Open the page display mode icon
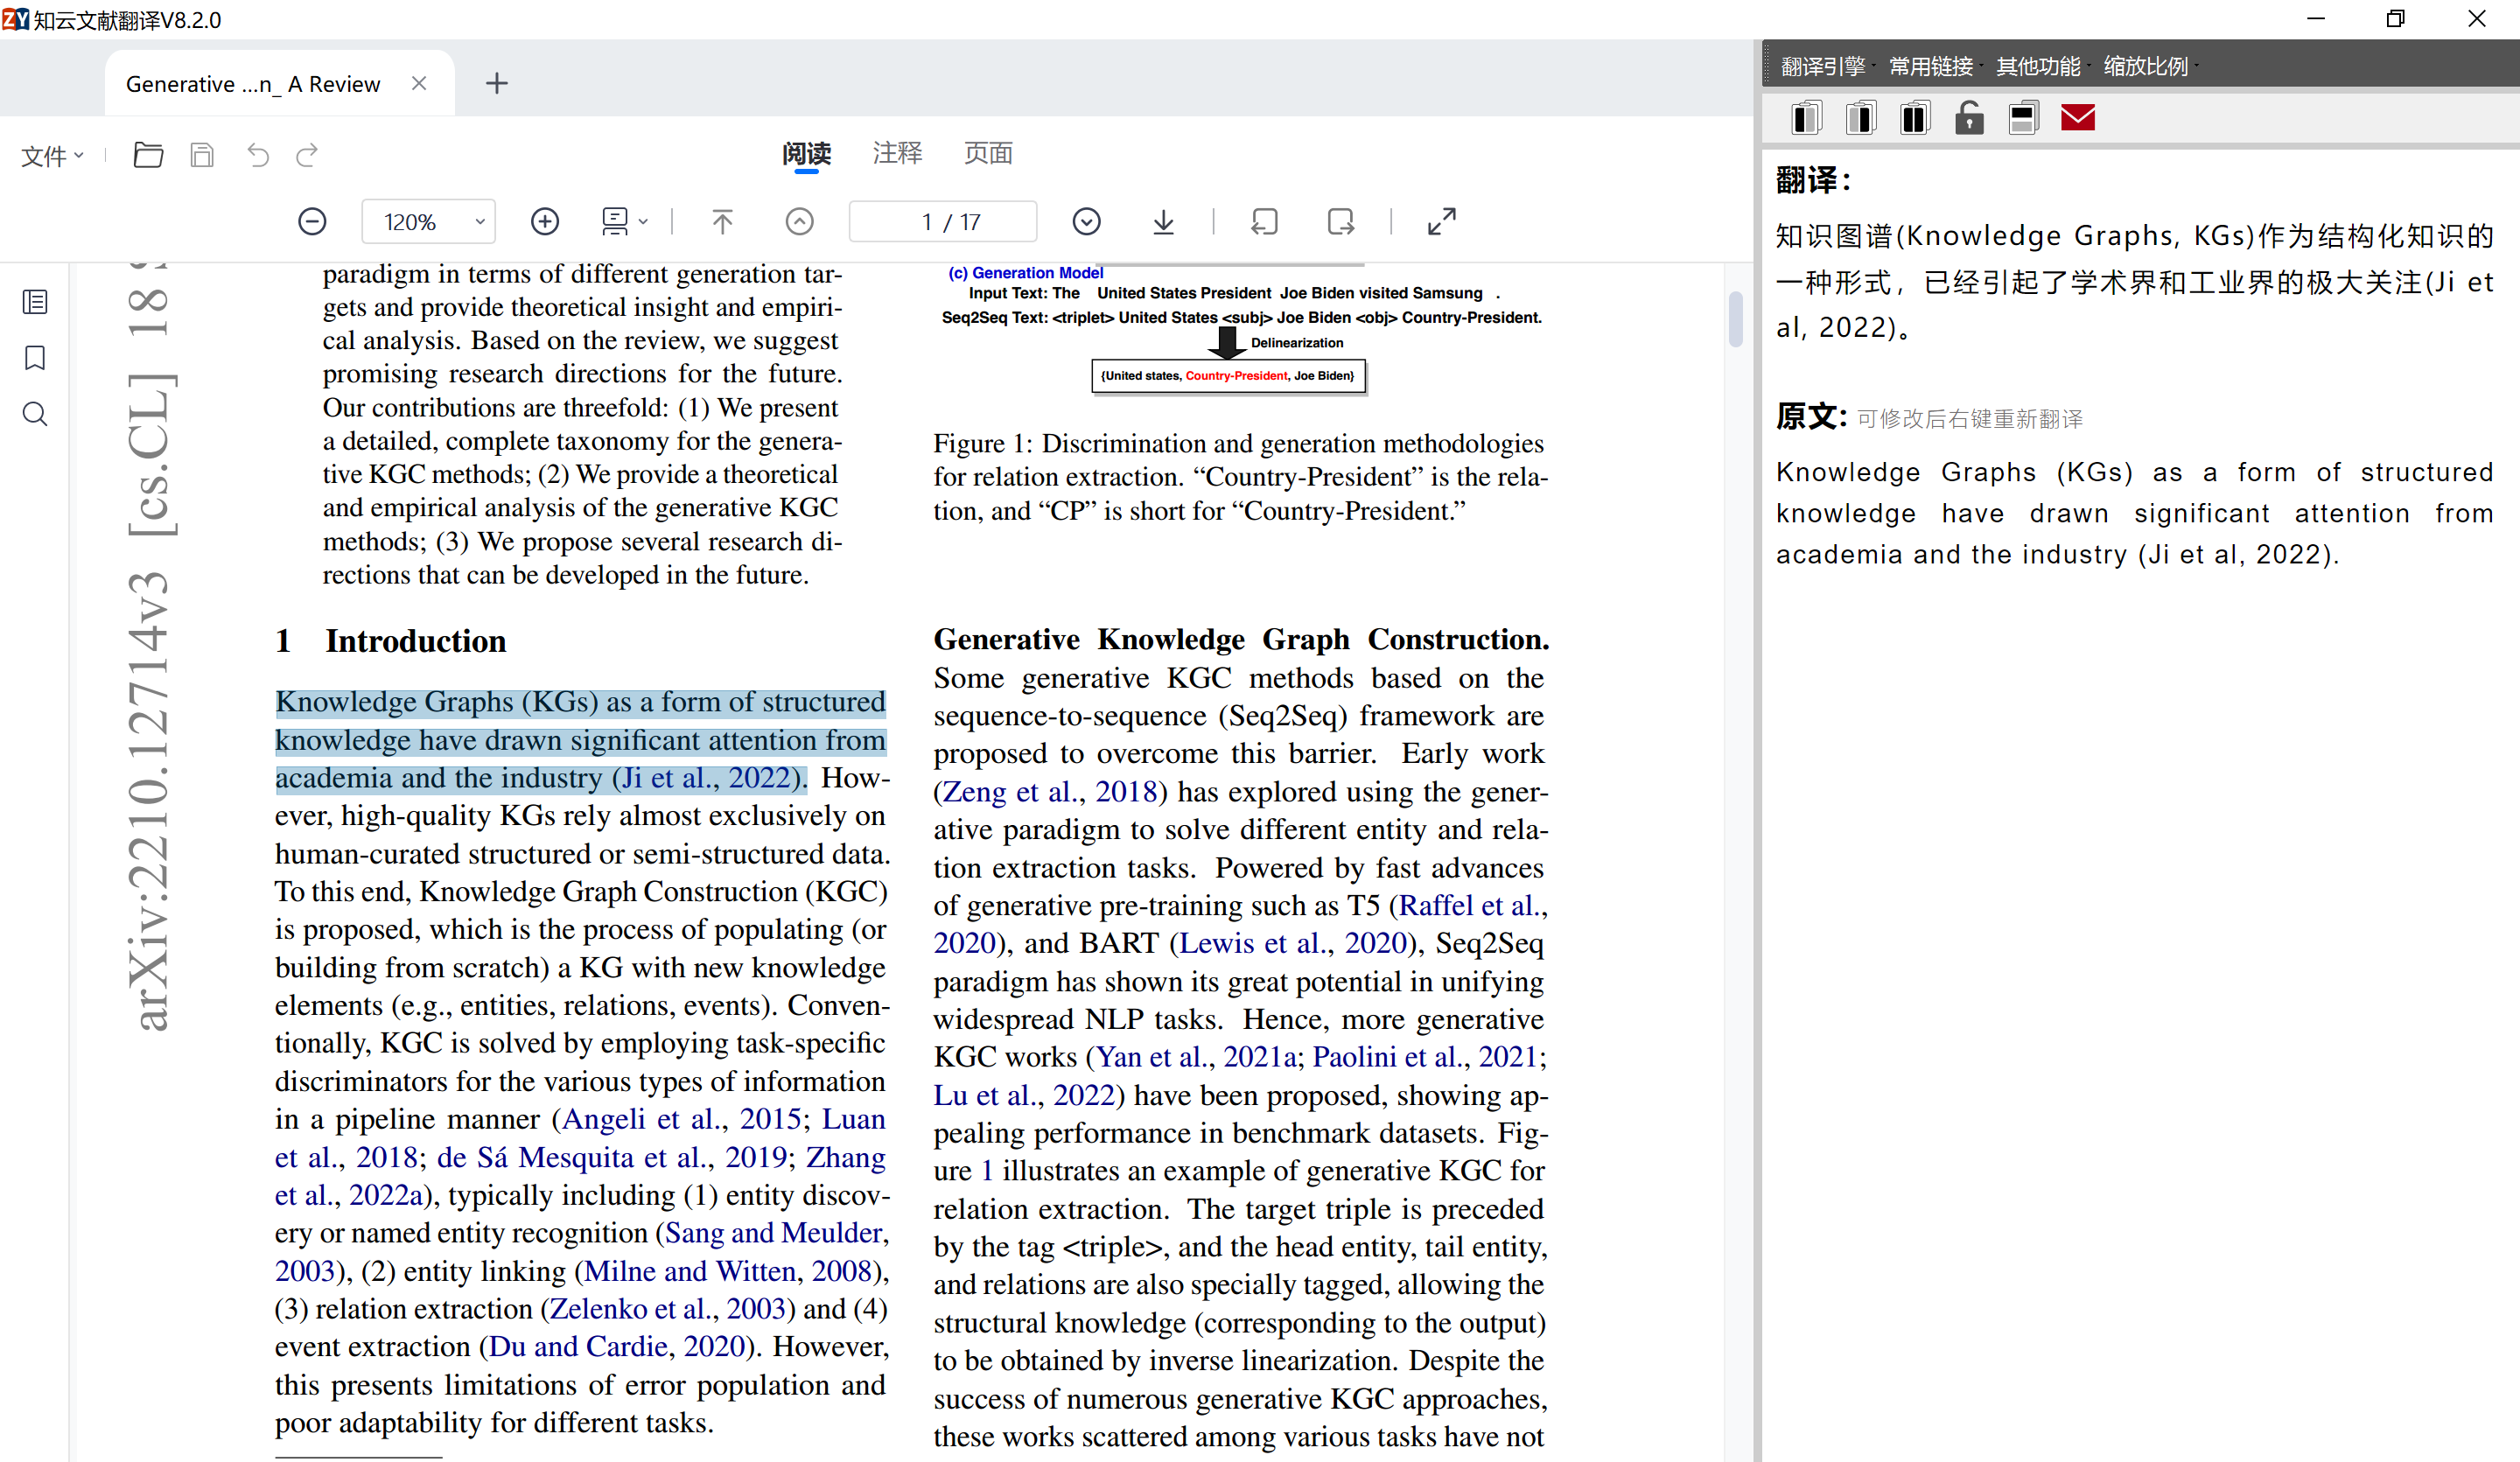Image resolution: width=2520 pixels, height=1462 pixels. point(614,221)
